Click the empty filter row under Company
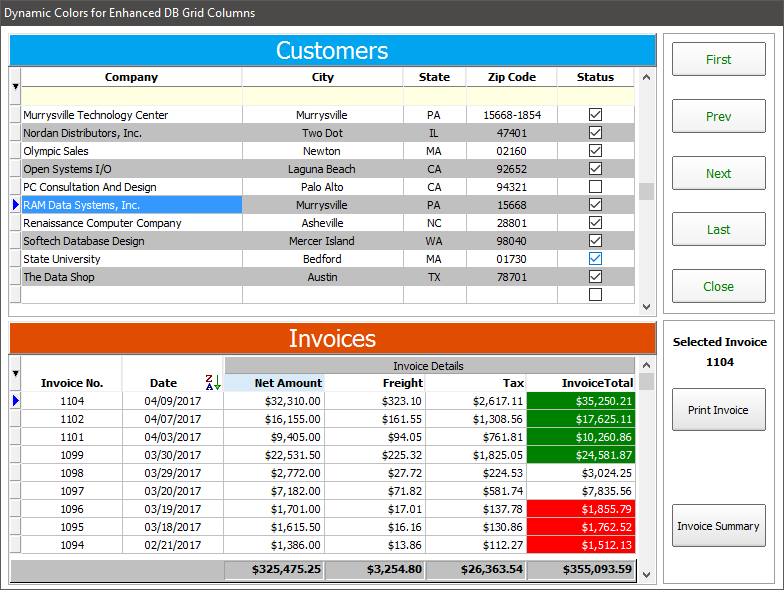Viewport: 784px width, 590px height. click(x=131, y=96)
